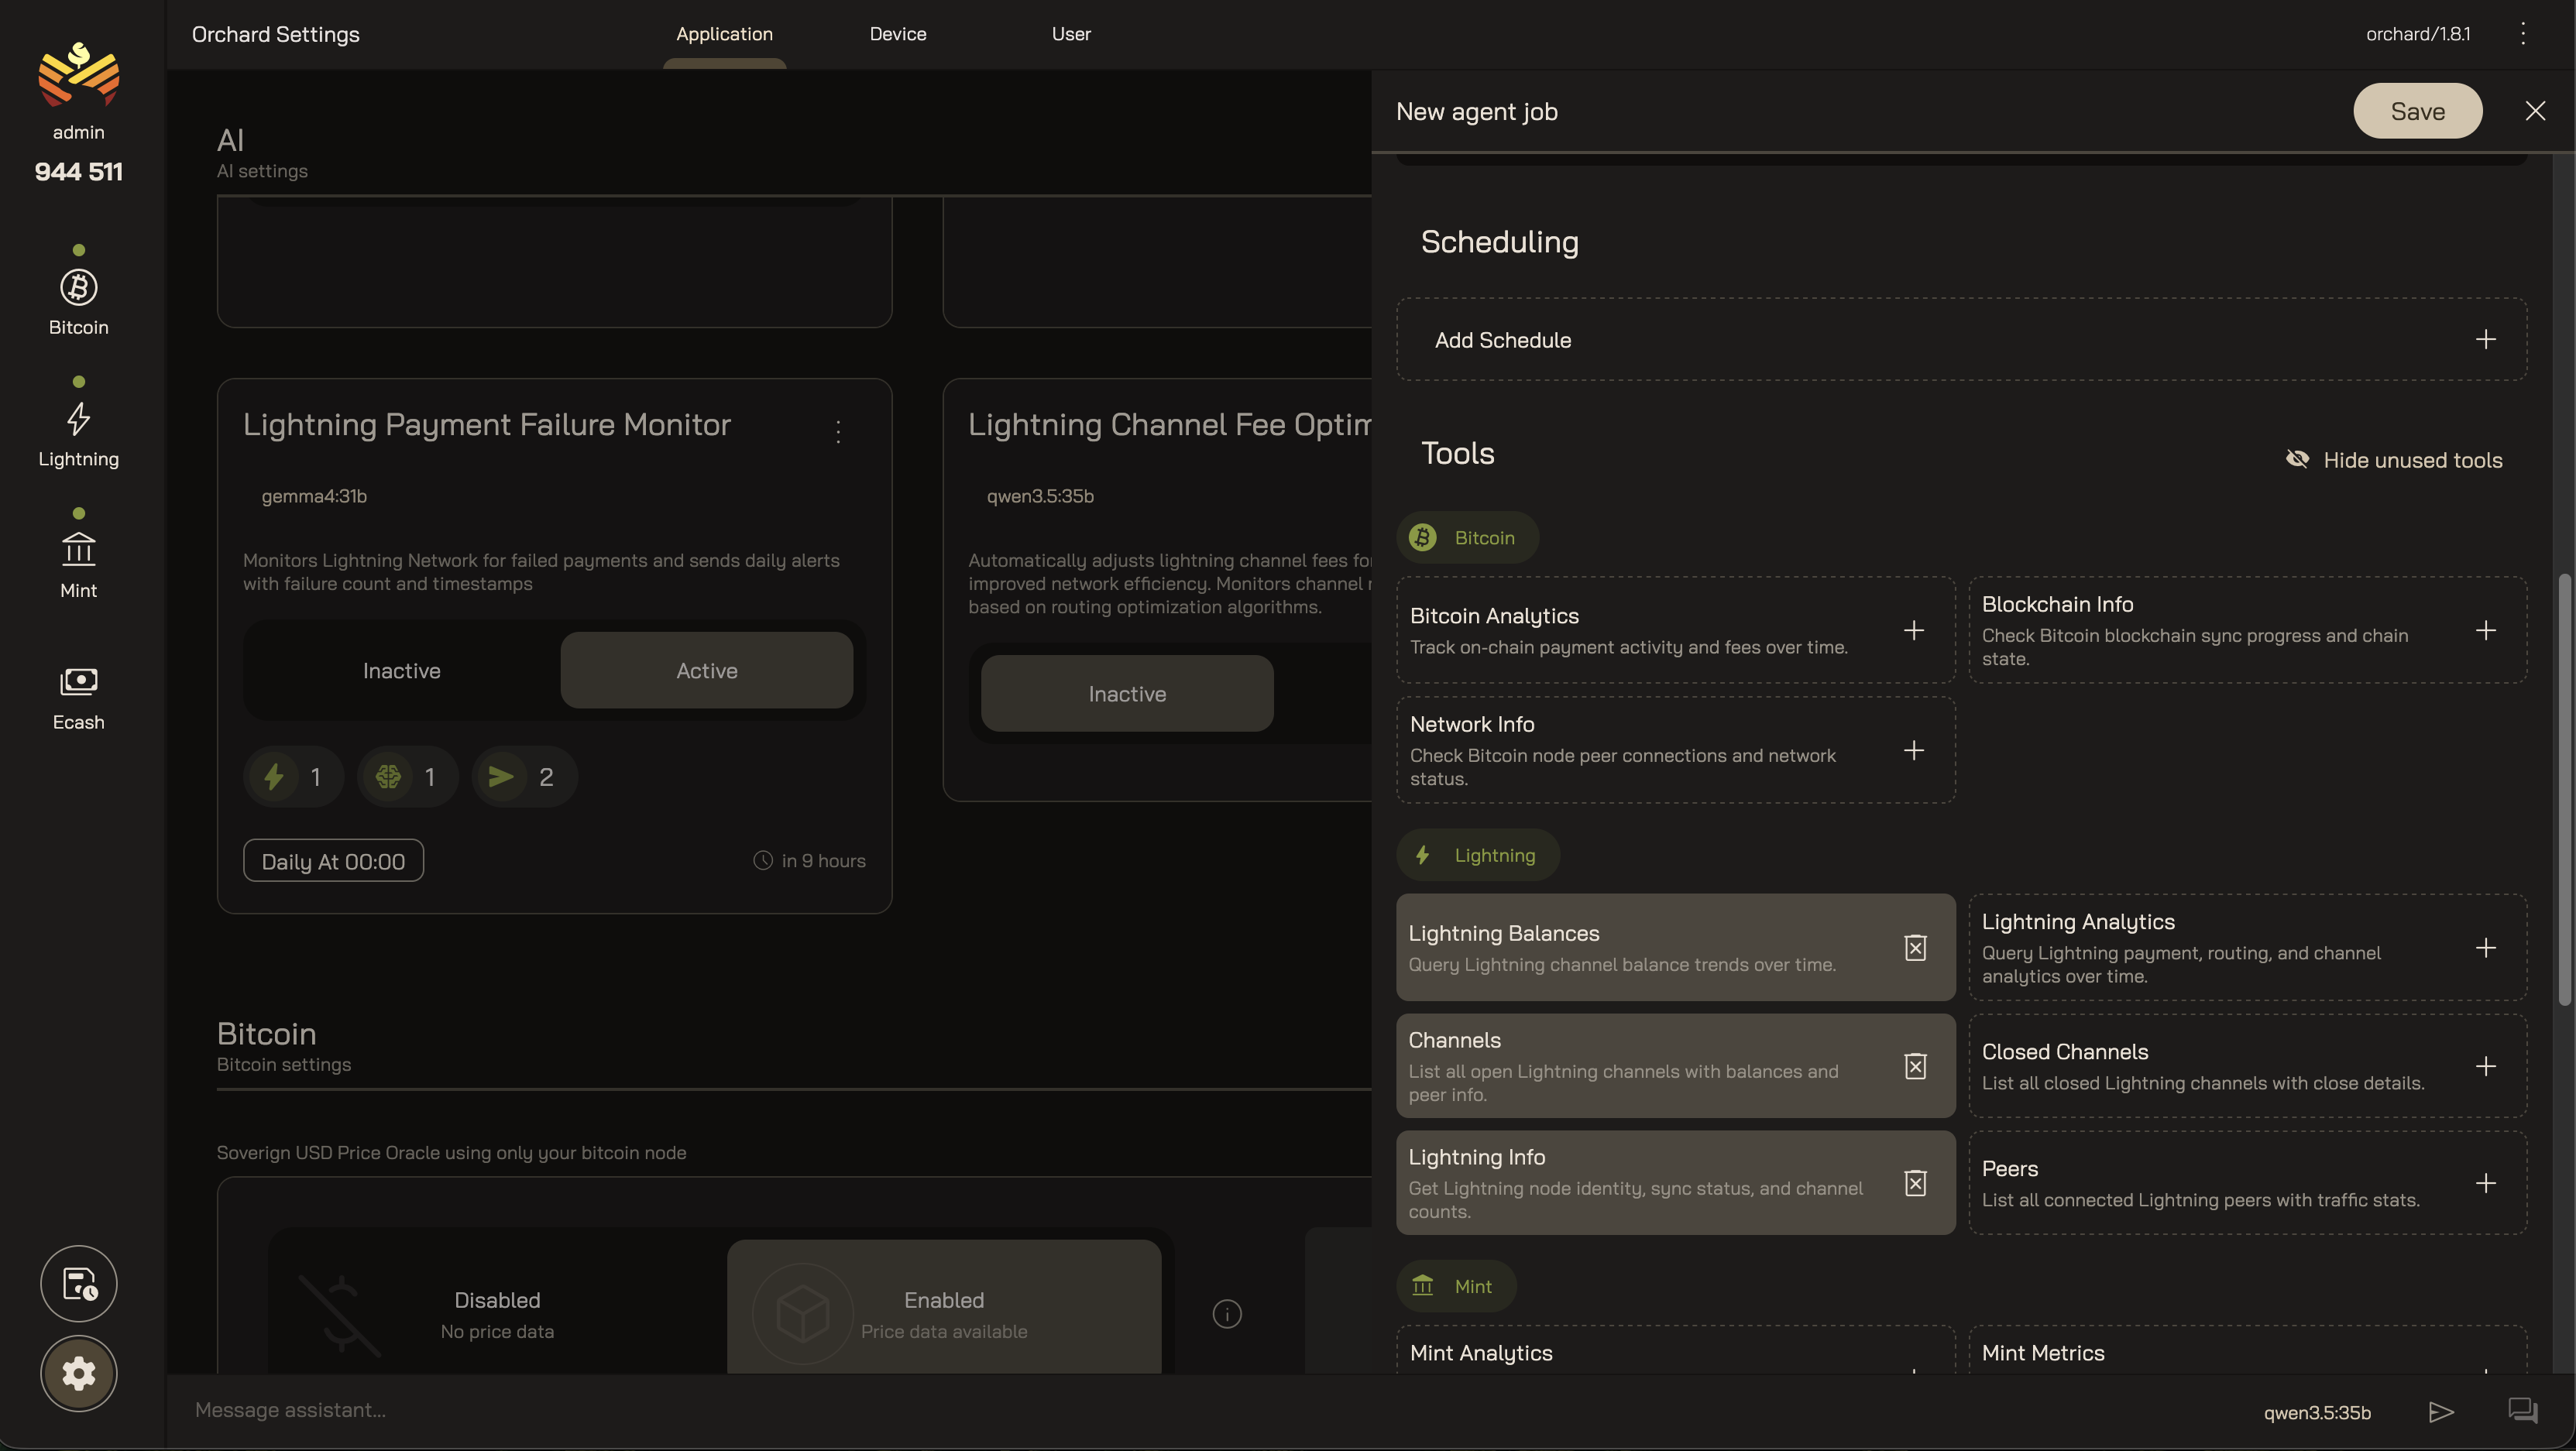This screenshot has height=1451, width=2576.
Task: Open the top-right kebab menu
Action: (x=2522, y=34)
